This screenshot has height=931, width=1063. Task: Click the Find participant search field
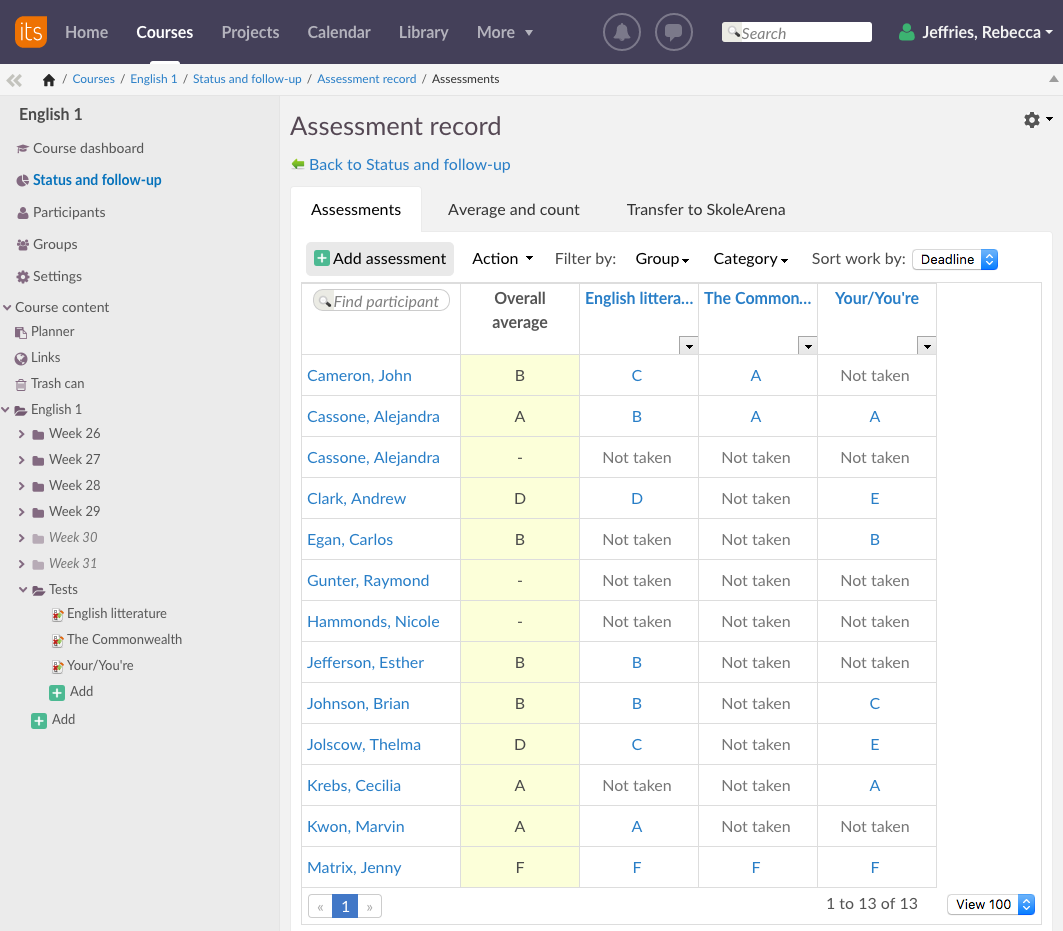point(381,300)
